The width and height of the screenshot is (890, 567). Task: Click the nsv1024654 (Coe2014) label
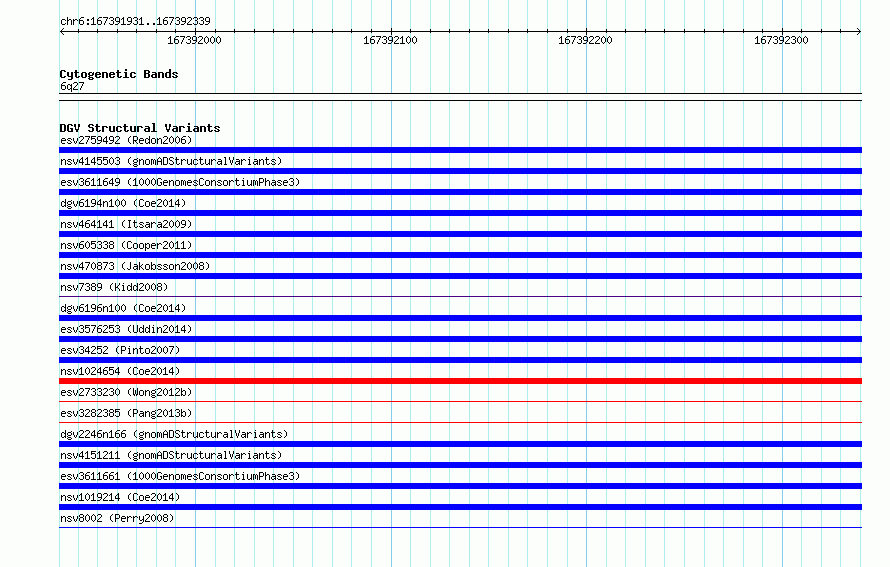click(x=120, y=371)
